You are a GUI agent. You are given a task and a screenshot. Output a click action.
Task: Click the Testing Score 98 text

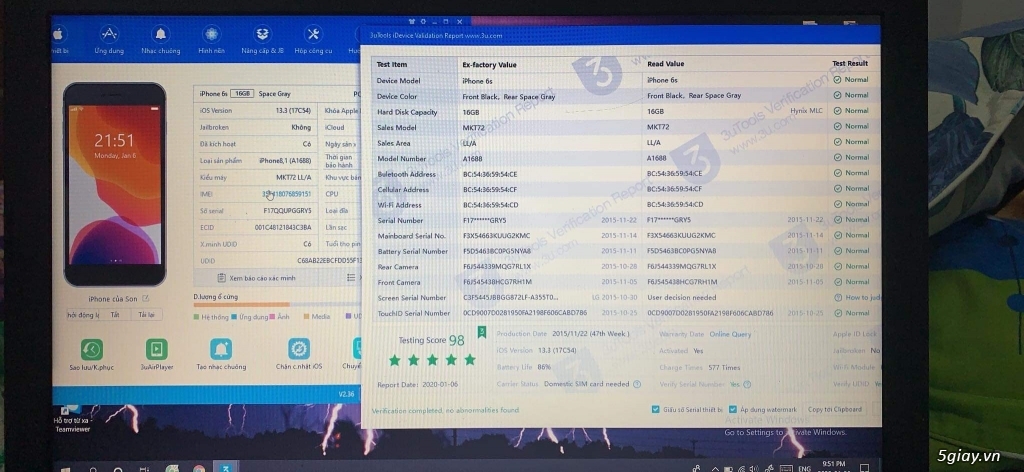(432, 340)
